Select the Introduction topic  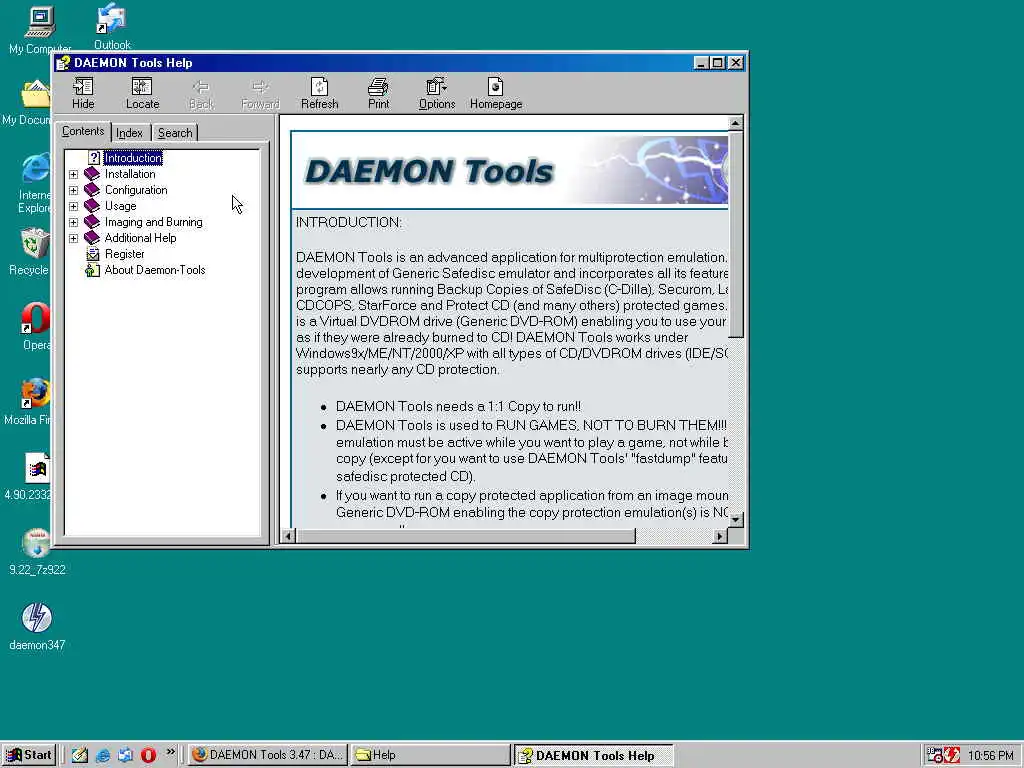coord(133,158)
